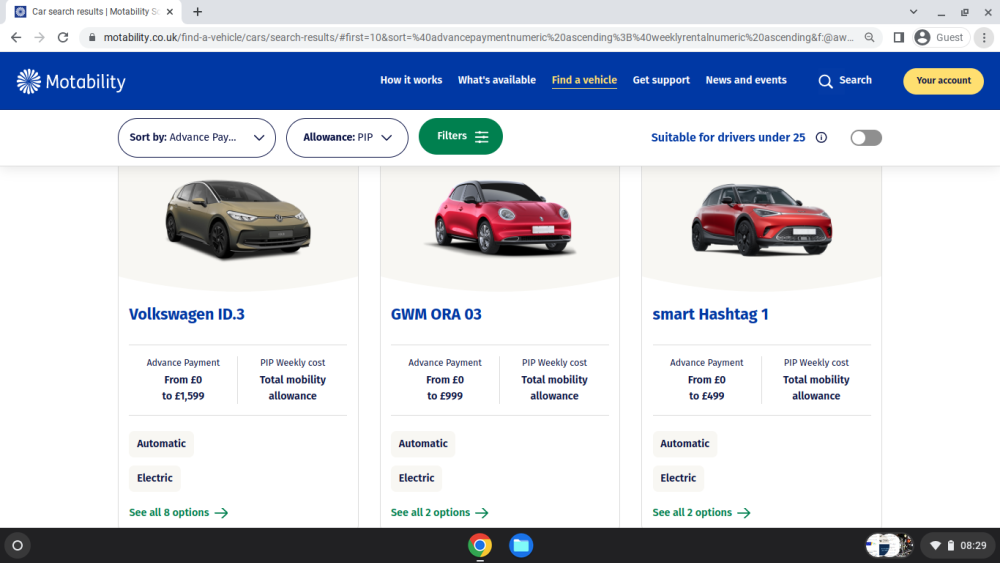1000x563 pixels.
Task: Click the Electric tag on Volkswagen ID.3
Action: (x=155, y=478)
